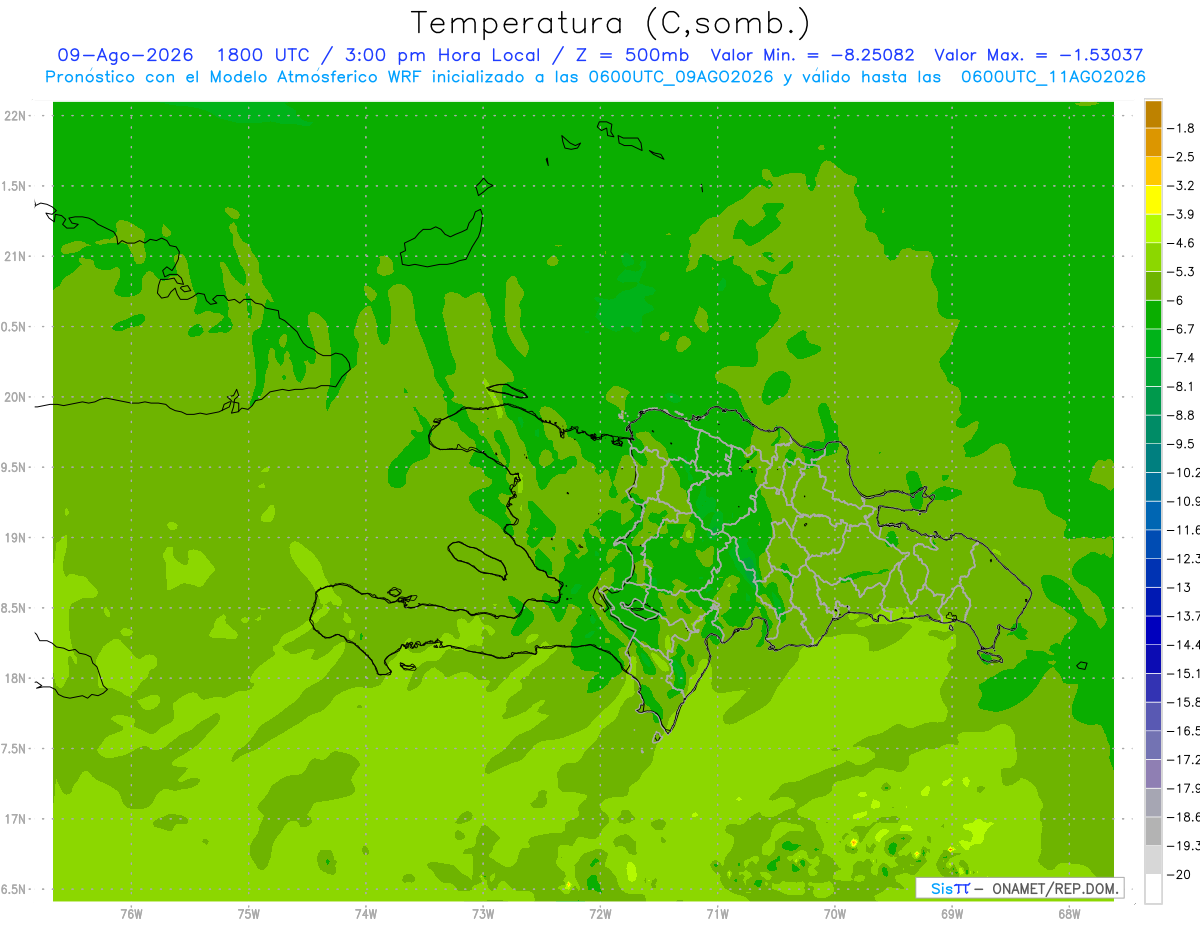Click the end time "0600UTC_11AGO2026"
The image size is (1200, 927).
click(x=1053, y=77)
